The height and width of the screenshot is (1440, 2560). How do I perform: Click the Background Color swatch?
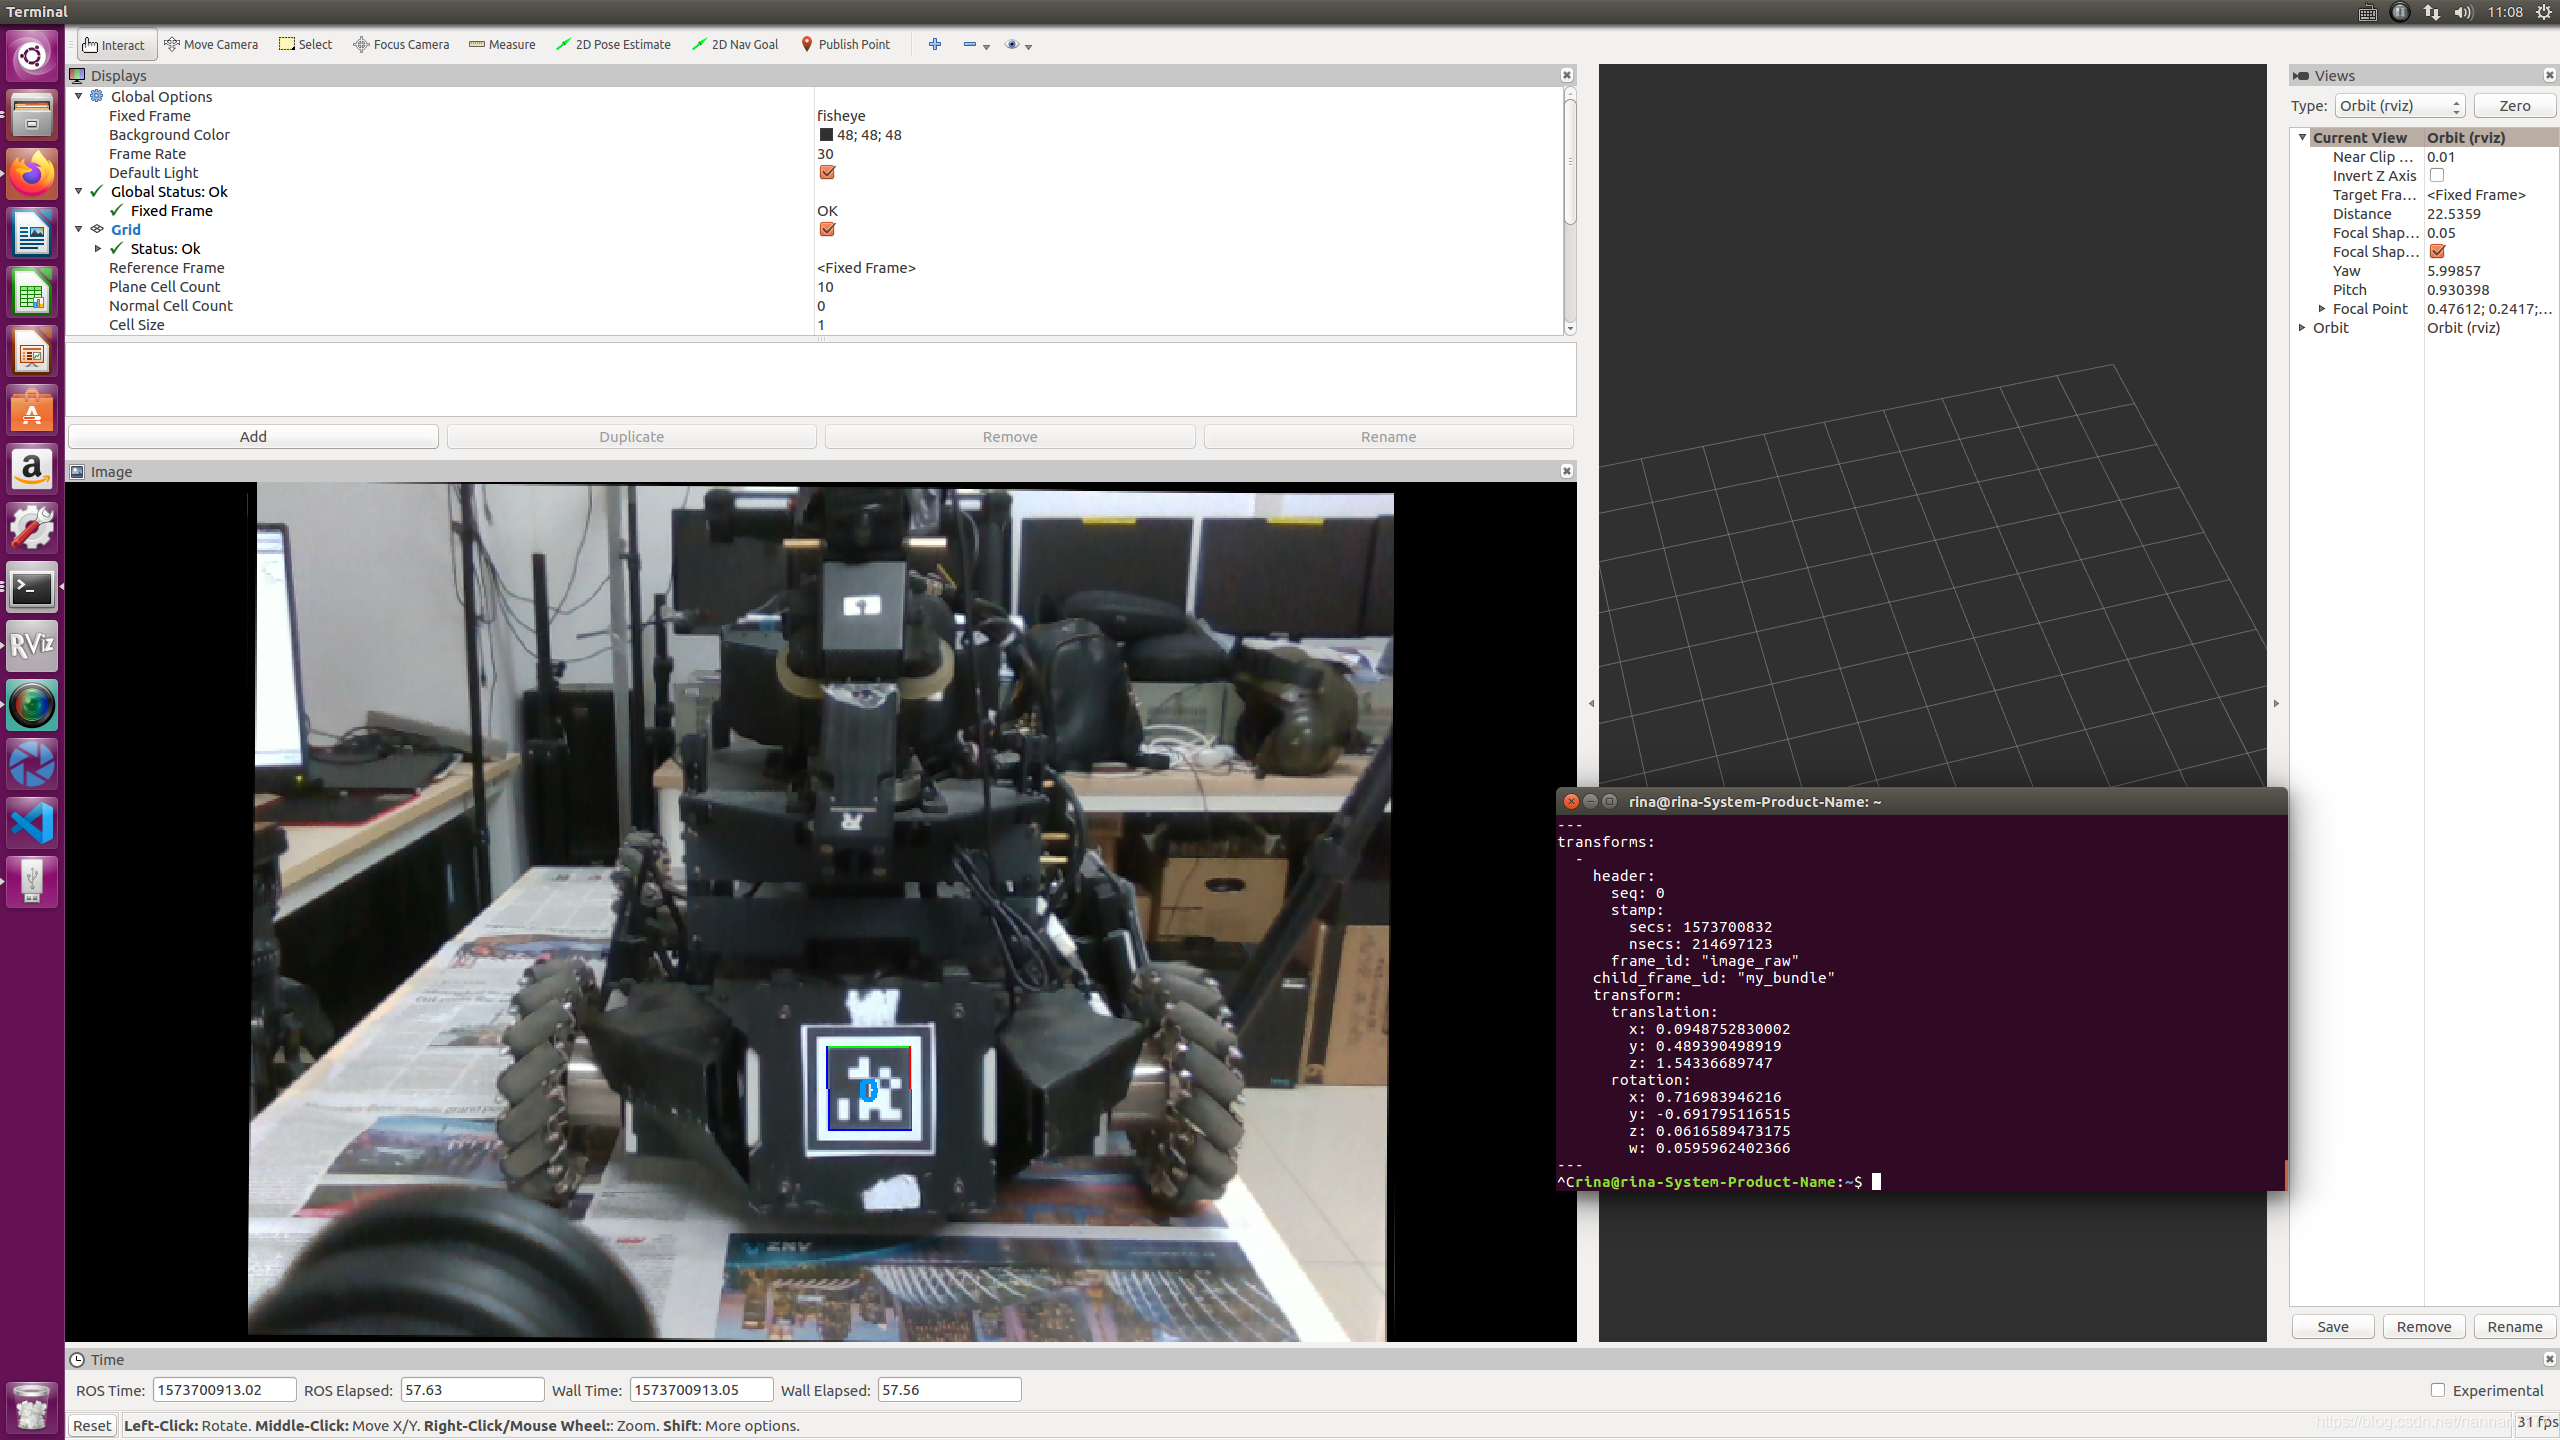tap(826, 134)
